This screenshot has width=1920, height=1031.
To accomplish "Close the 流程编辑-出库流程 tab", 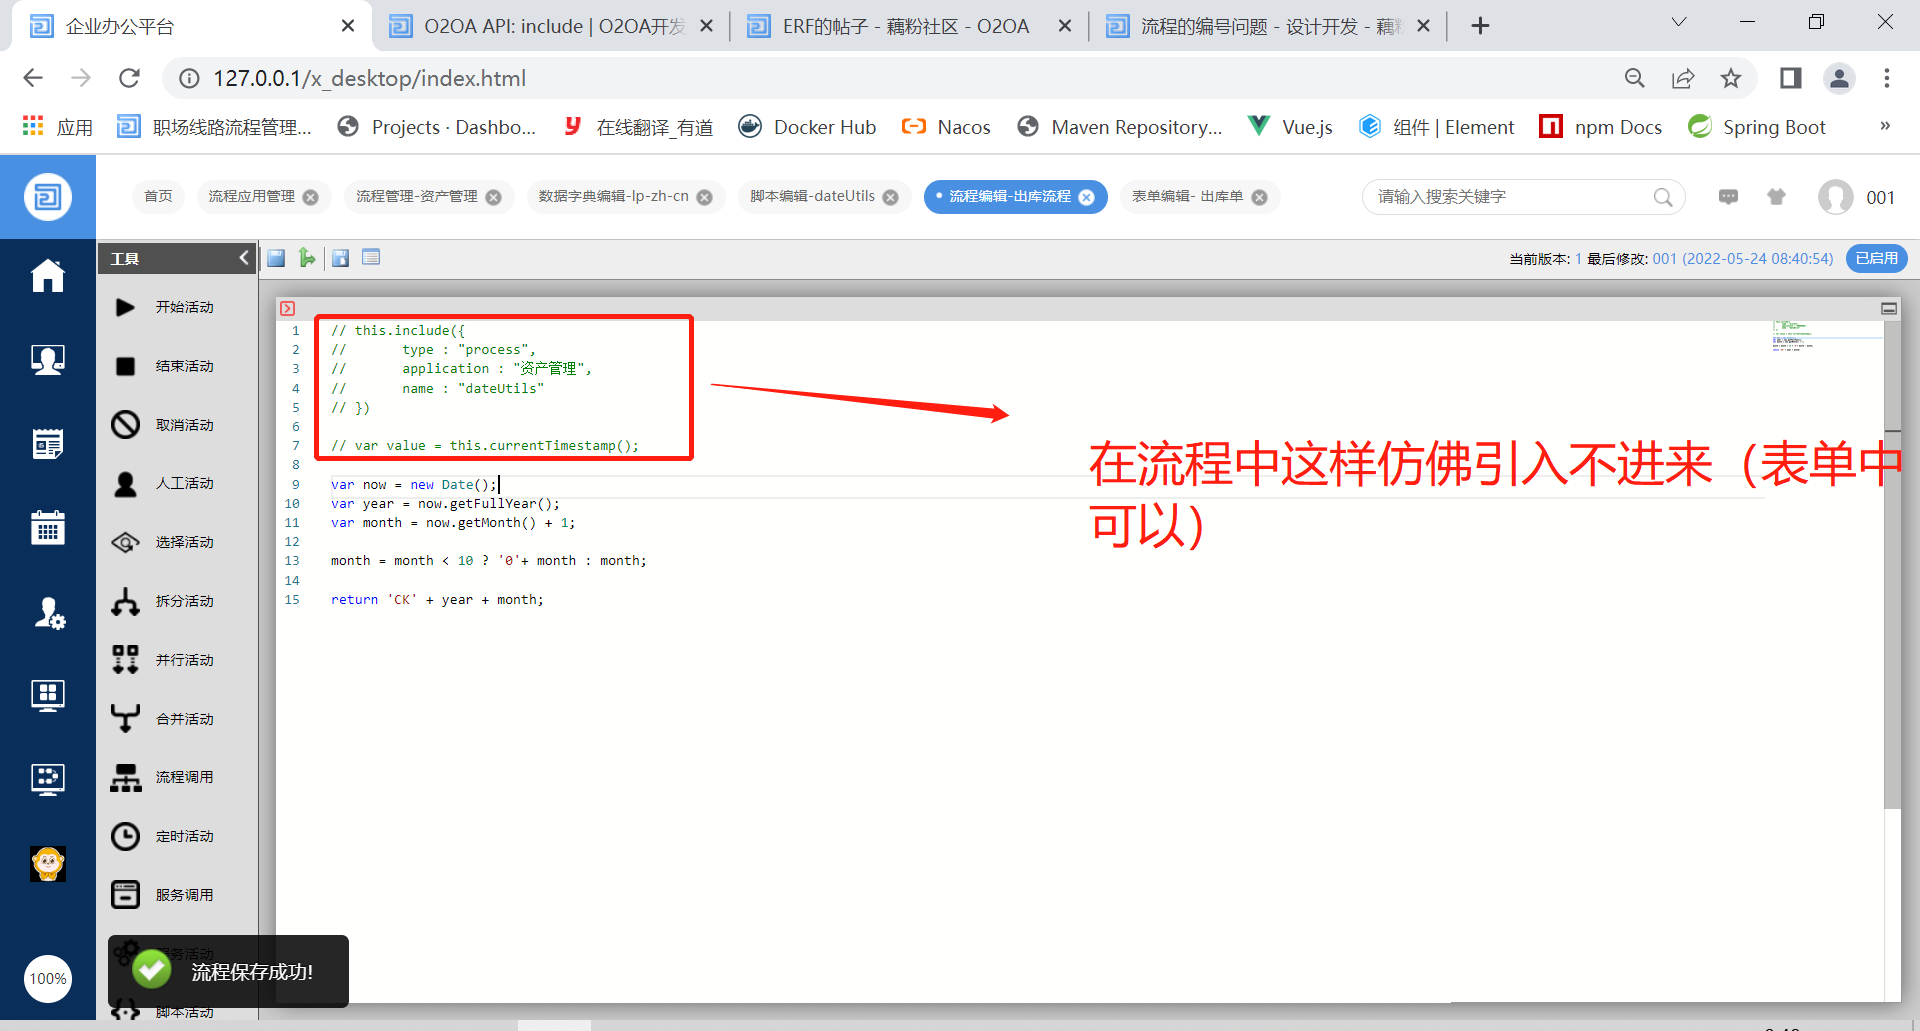I will [x=1087, y=198].
